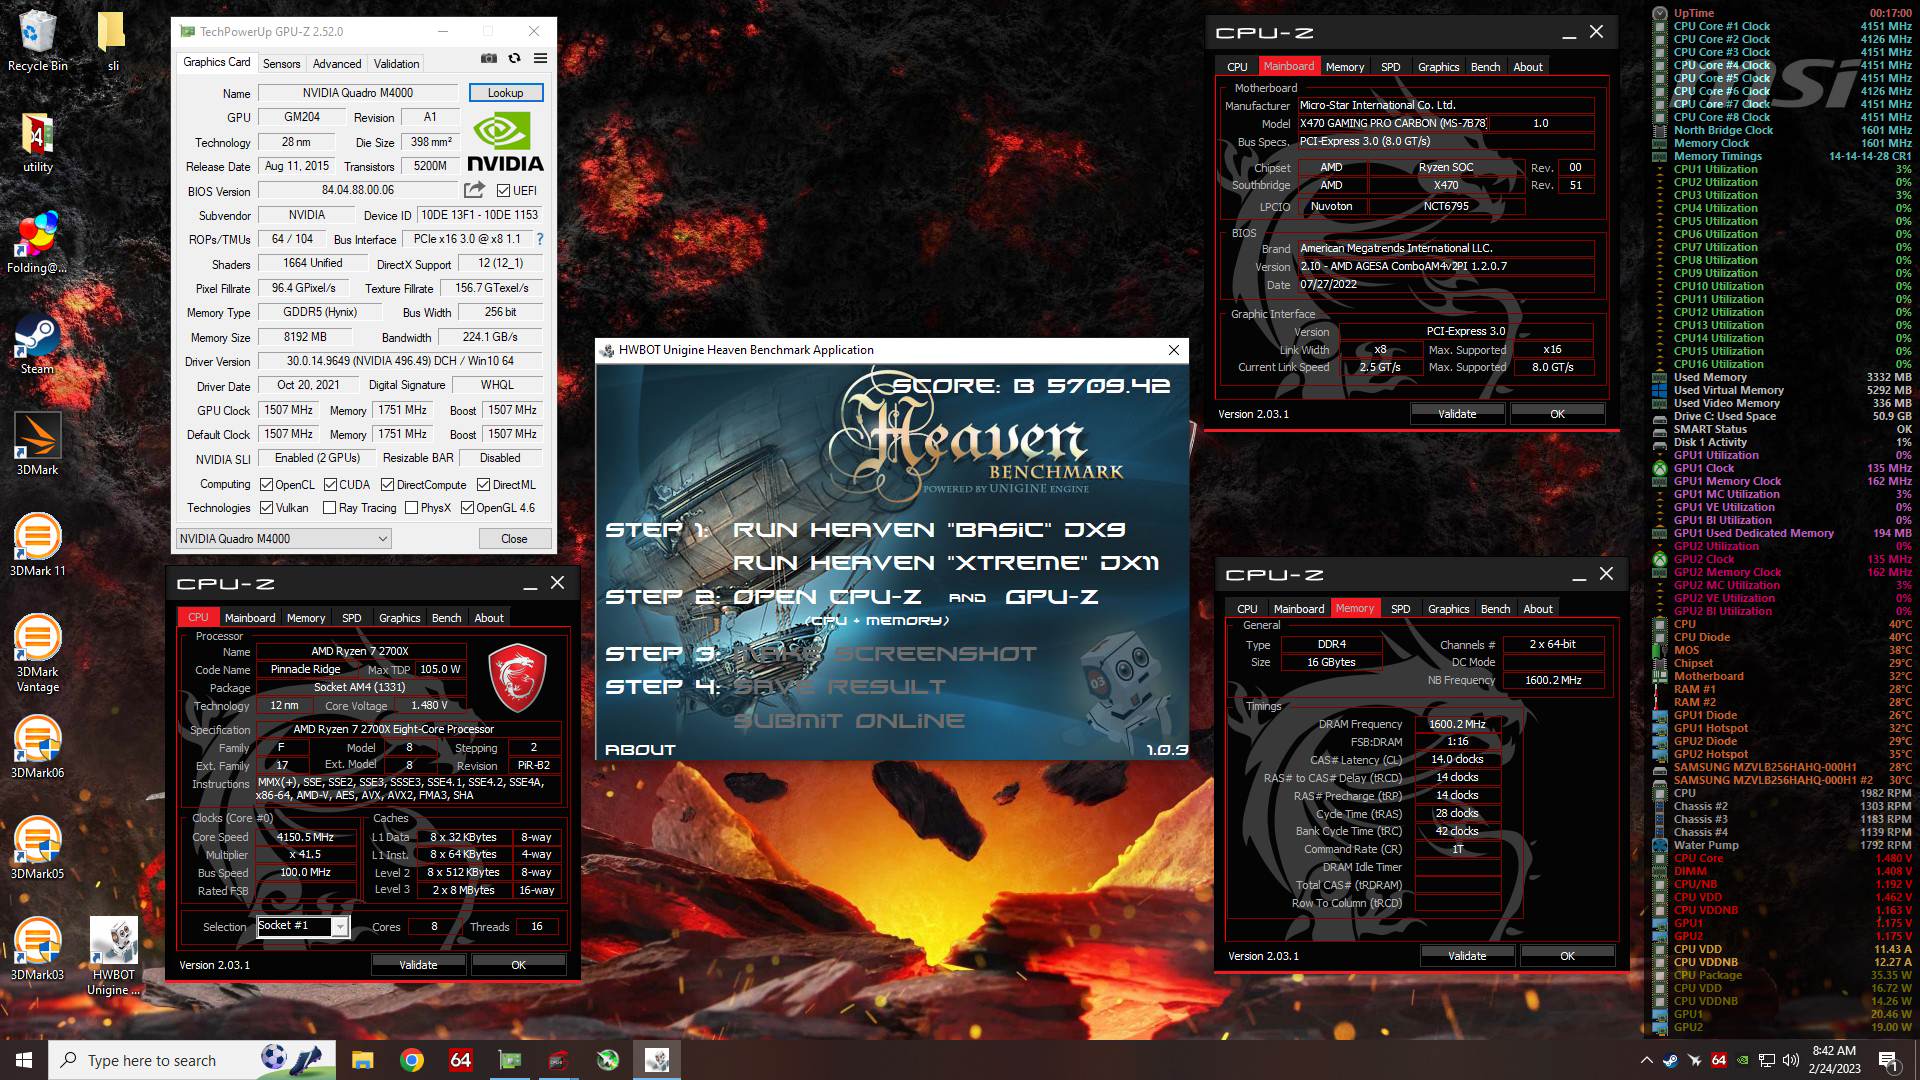Toggle OpenCL checkbox
The image size is (1920, 1080).
(x=266, y=484)
